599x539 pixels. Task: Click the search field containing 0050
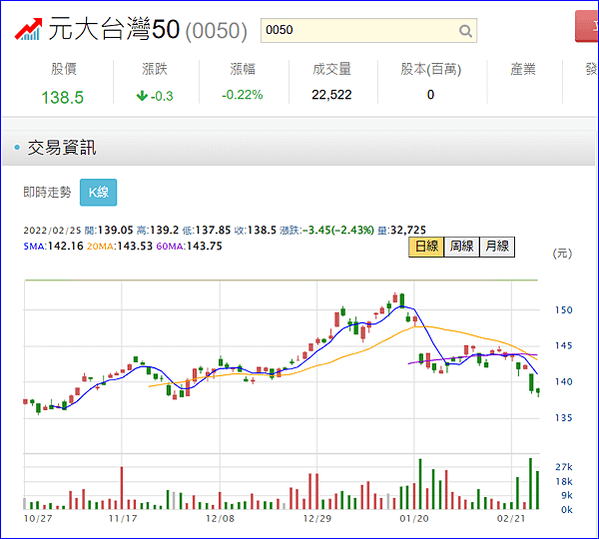[368, 30]
